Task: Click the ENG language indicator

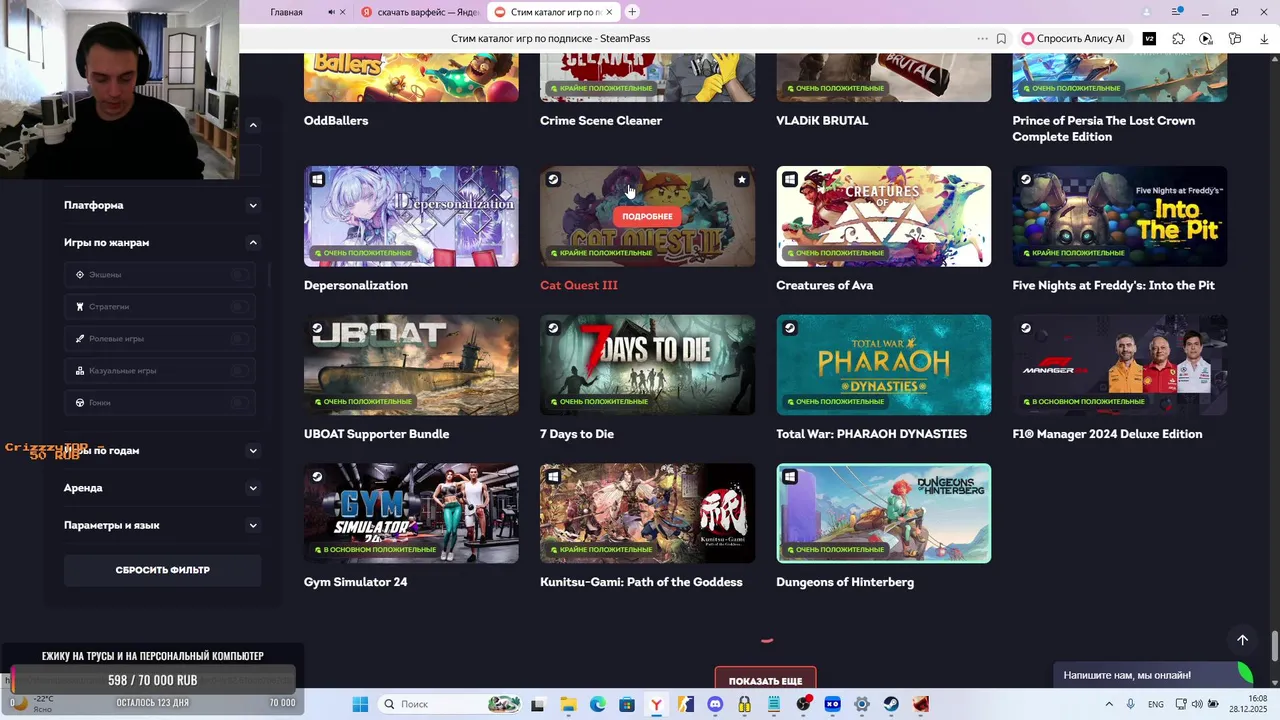Action: (1156, 704)
